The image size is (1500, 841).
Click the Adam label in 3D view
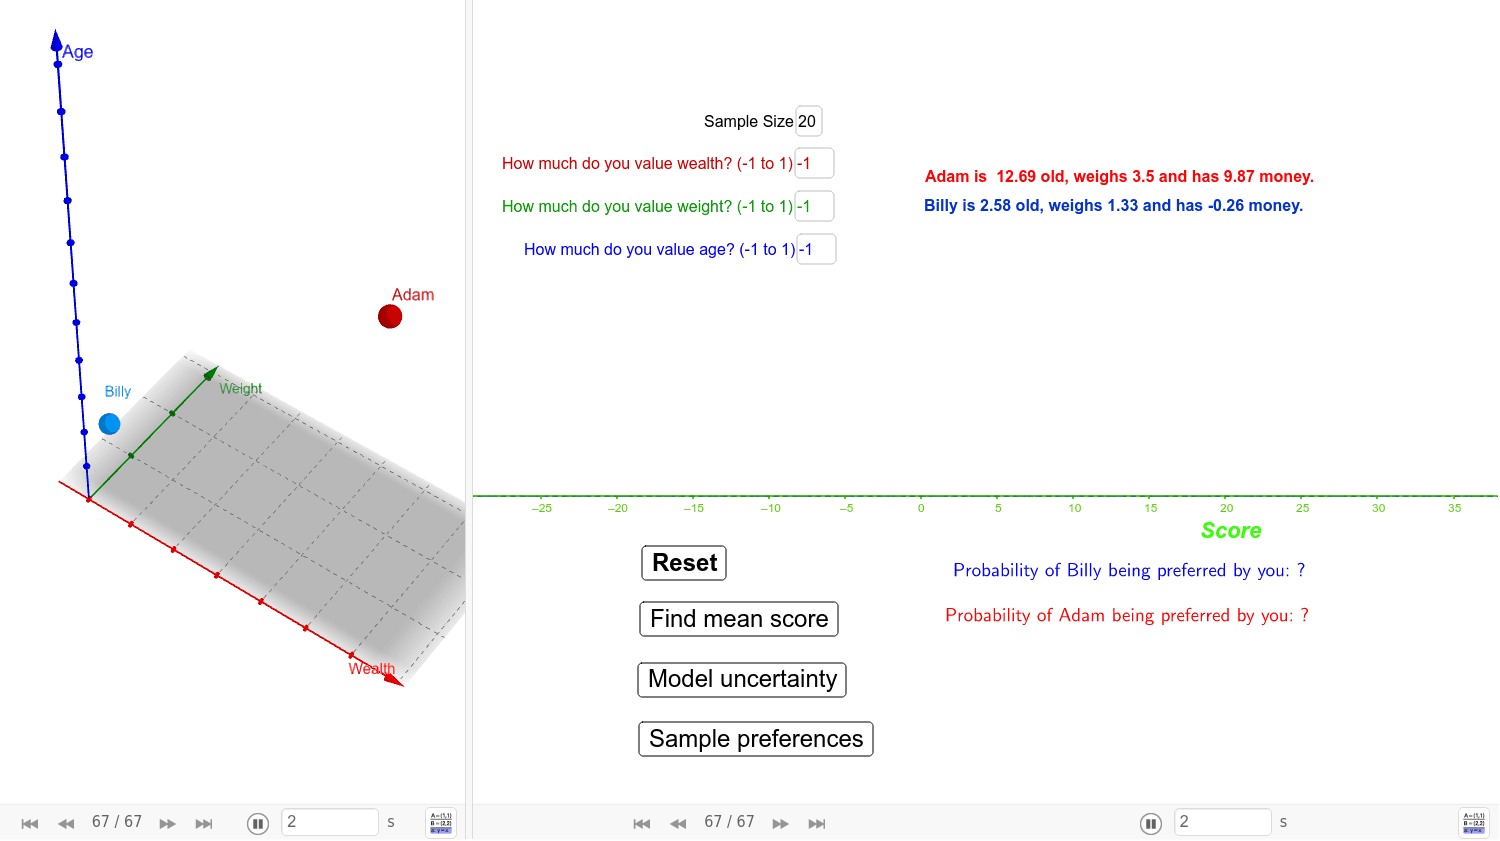tap(413, 295)
